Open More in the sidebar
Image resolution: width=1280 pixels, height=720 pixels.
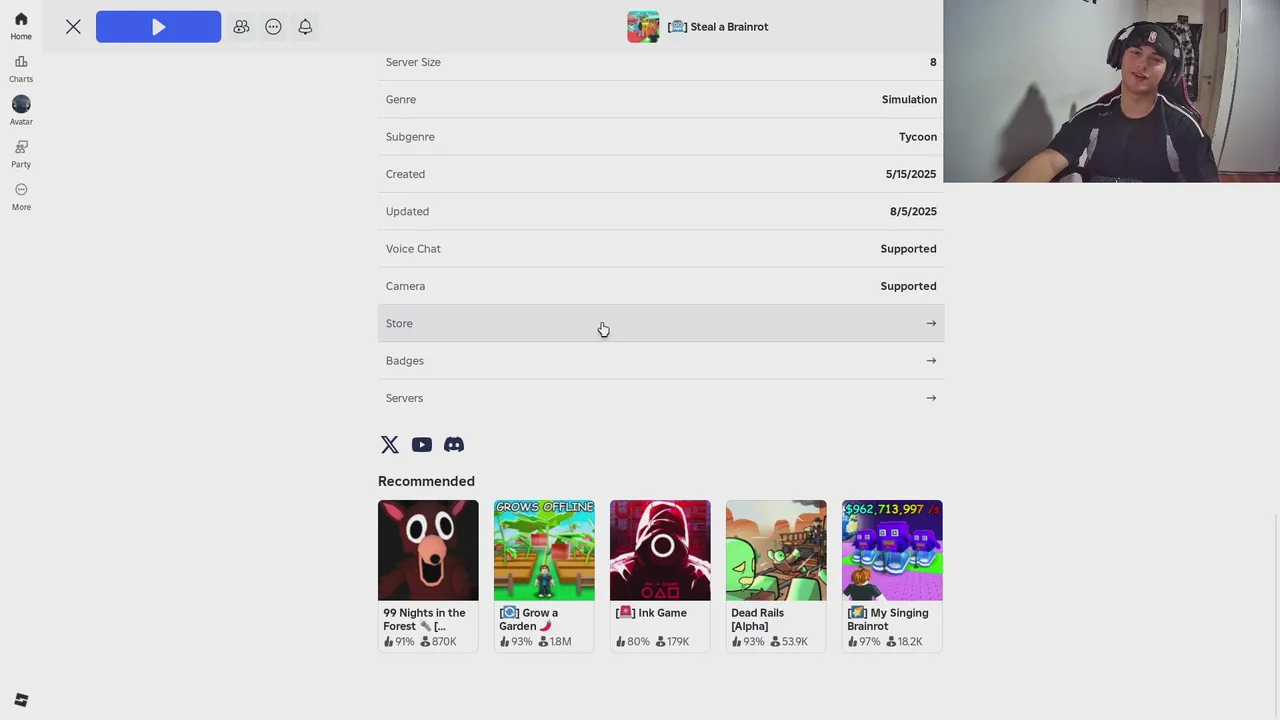21,197
